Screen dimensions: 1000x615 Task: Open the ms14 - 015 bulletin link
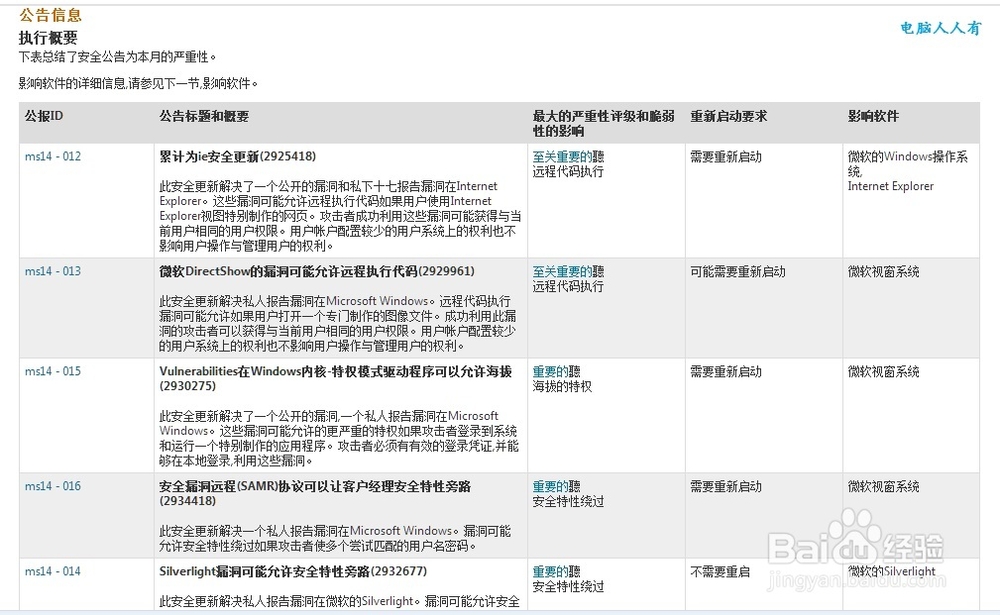[x=53, y=371]
